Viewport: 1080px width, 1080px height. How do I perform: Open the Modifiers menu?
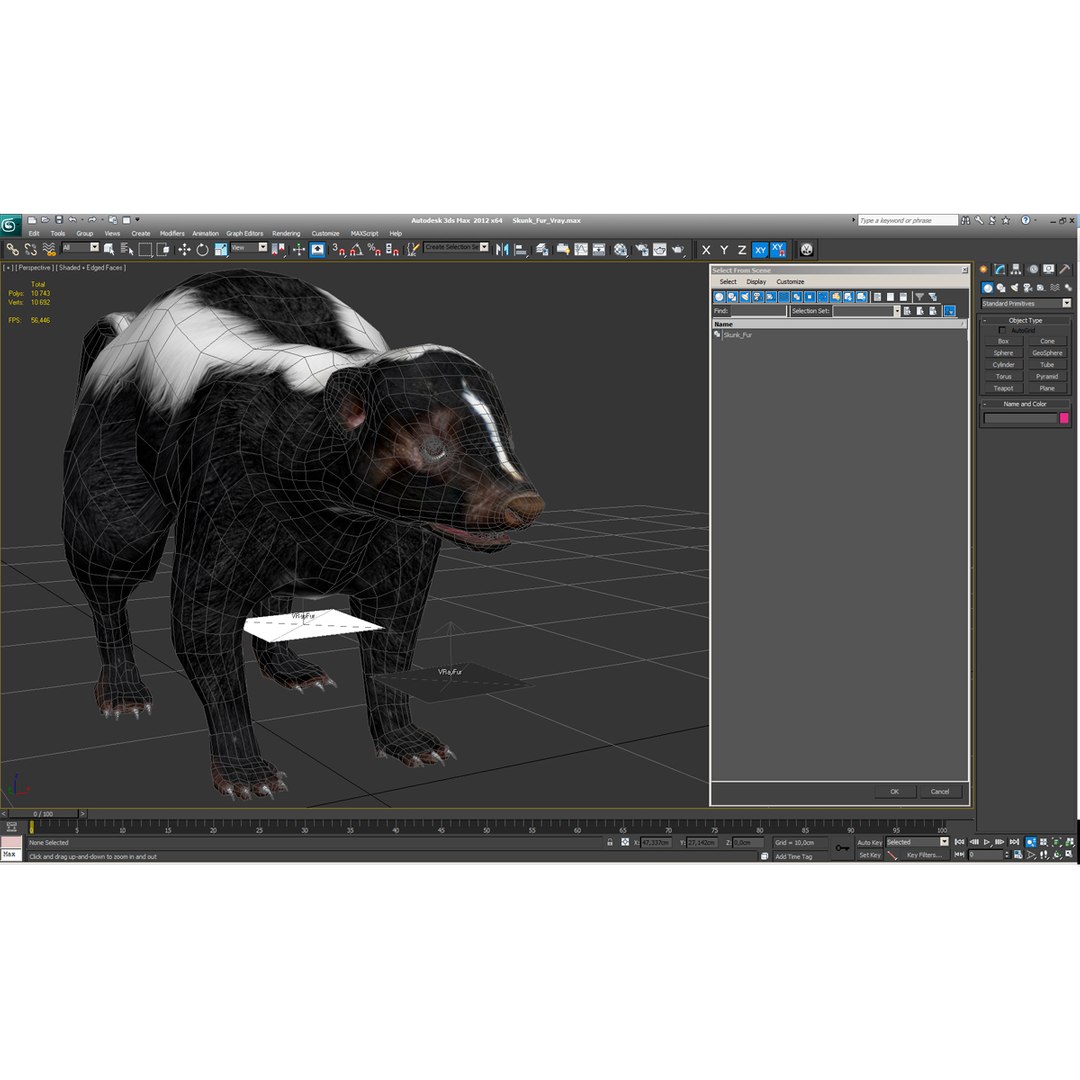tap(172, 233)
